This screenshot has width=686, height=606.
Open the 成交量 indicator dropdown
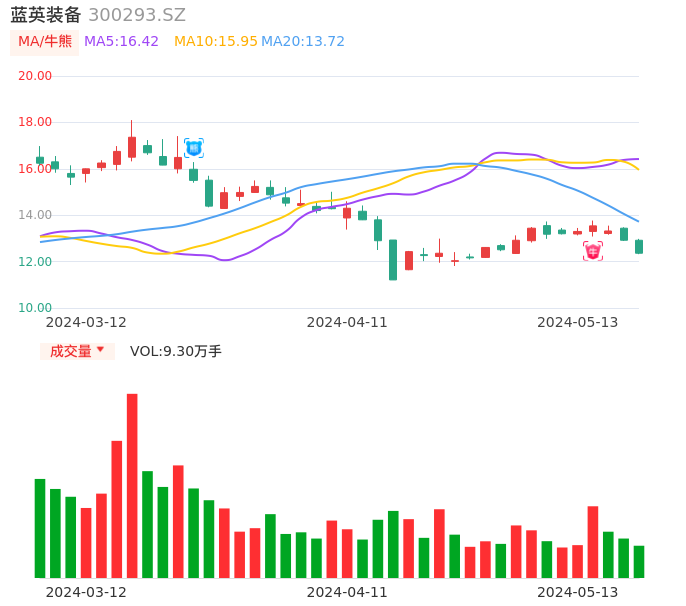(77, 351)
